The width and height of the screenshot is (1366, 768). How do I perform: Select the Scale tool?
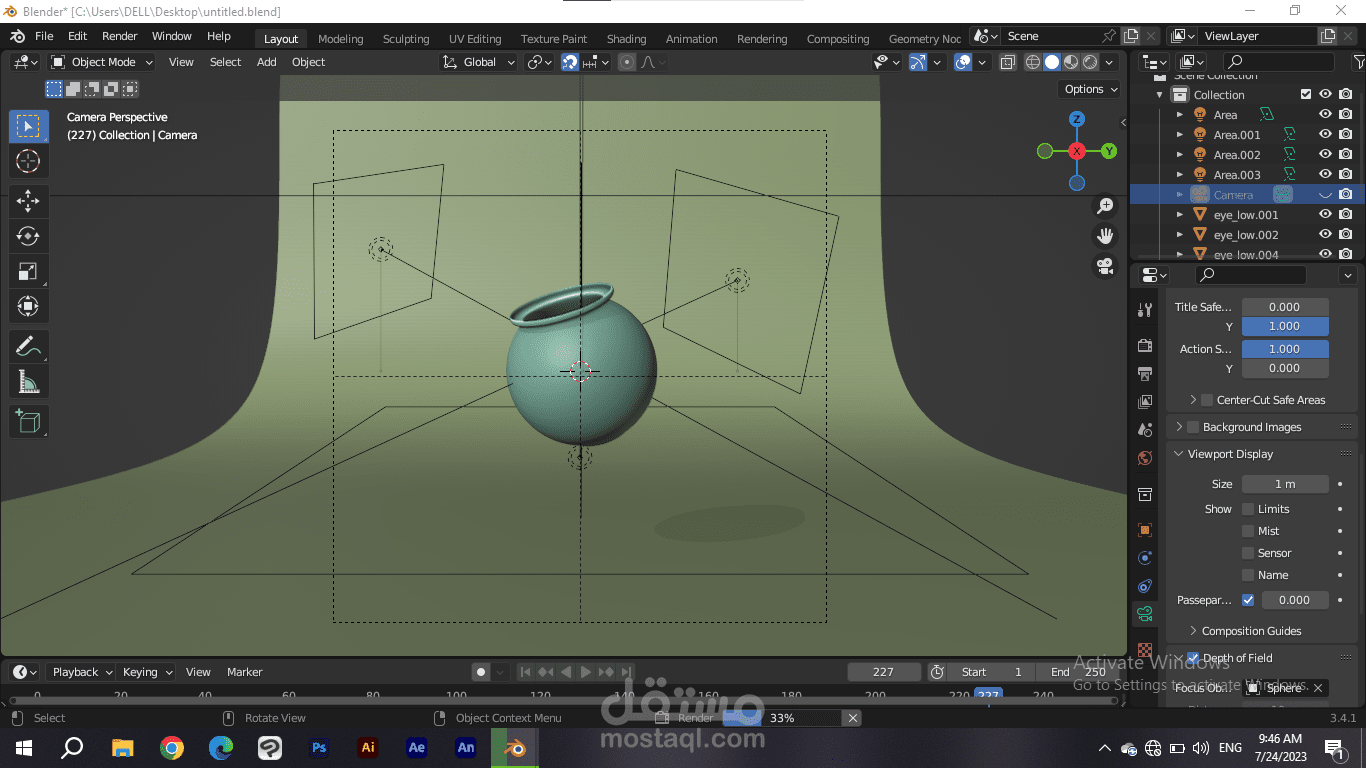(28, 271)
